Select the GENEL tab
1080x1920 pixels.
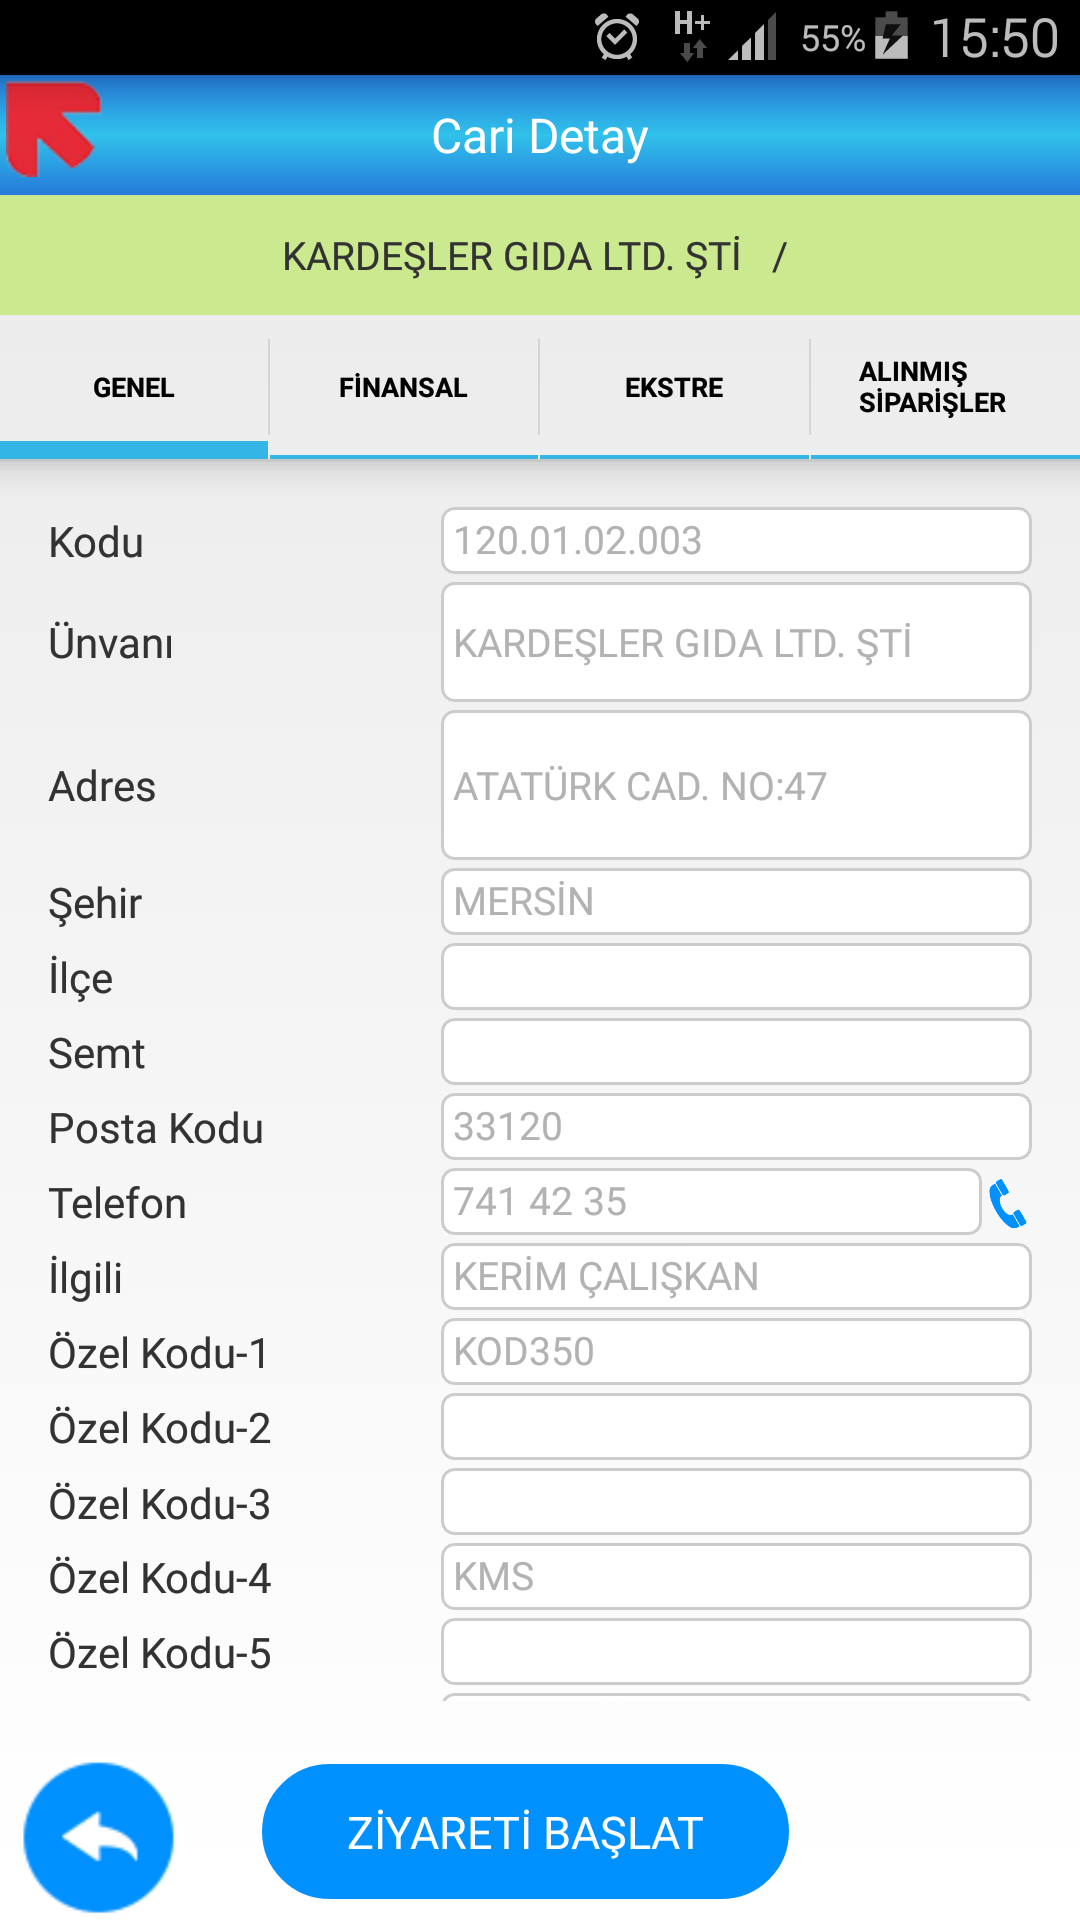point(134,388)
